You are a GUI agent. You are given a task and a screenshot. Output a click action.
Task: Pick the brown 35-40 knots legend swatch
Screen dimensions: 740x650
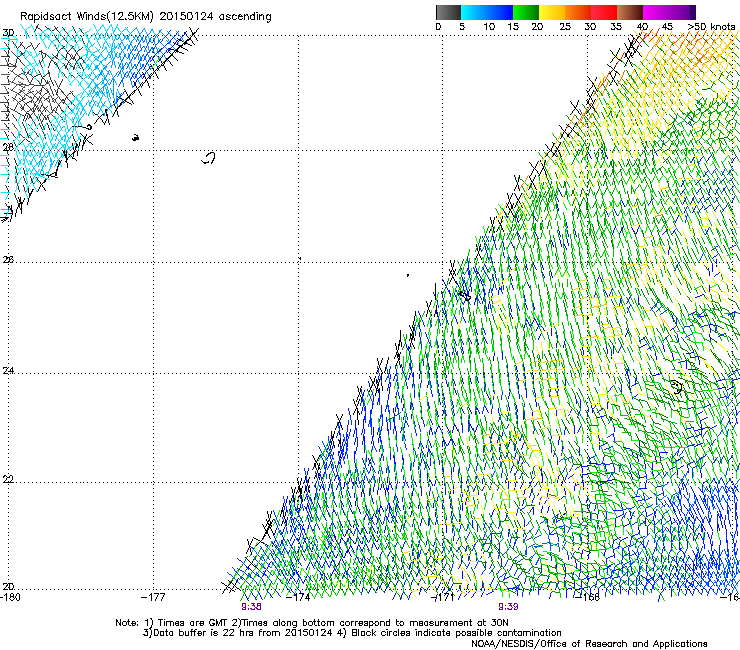pos(630,12)
